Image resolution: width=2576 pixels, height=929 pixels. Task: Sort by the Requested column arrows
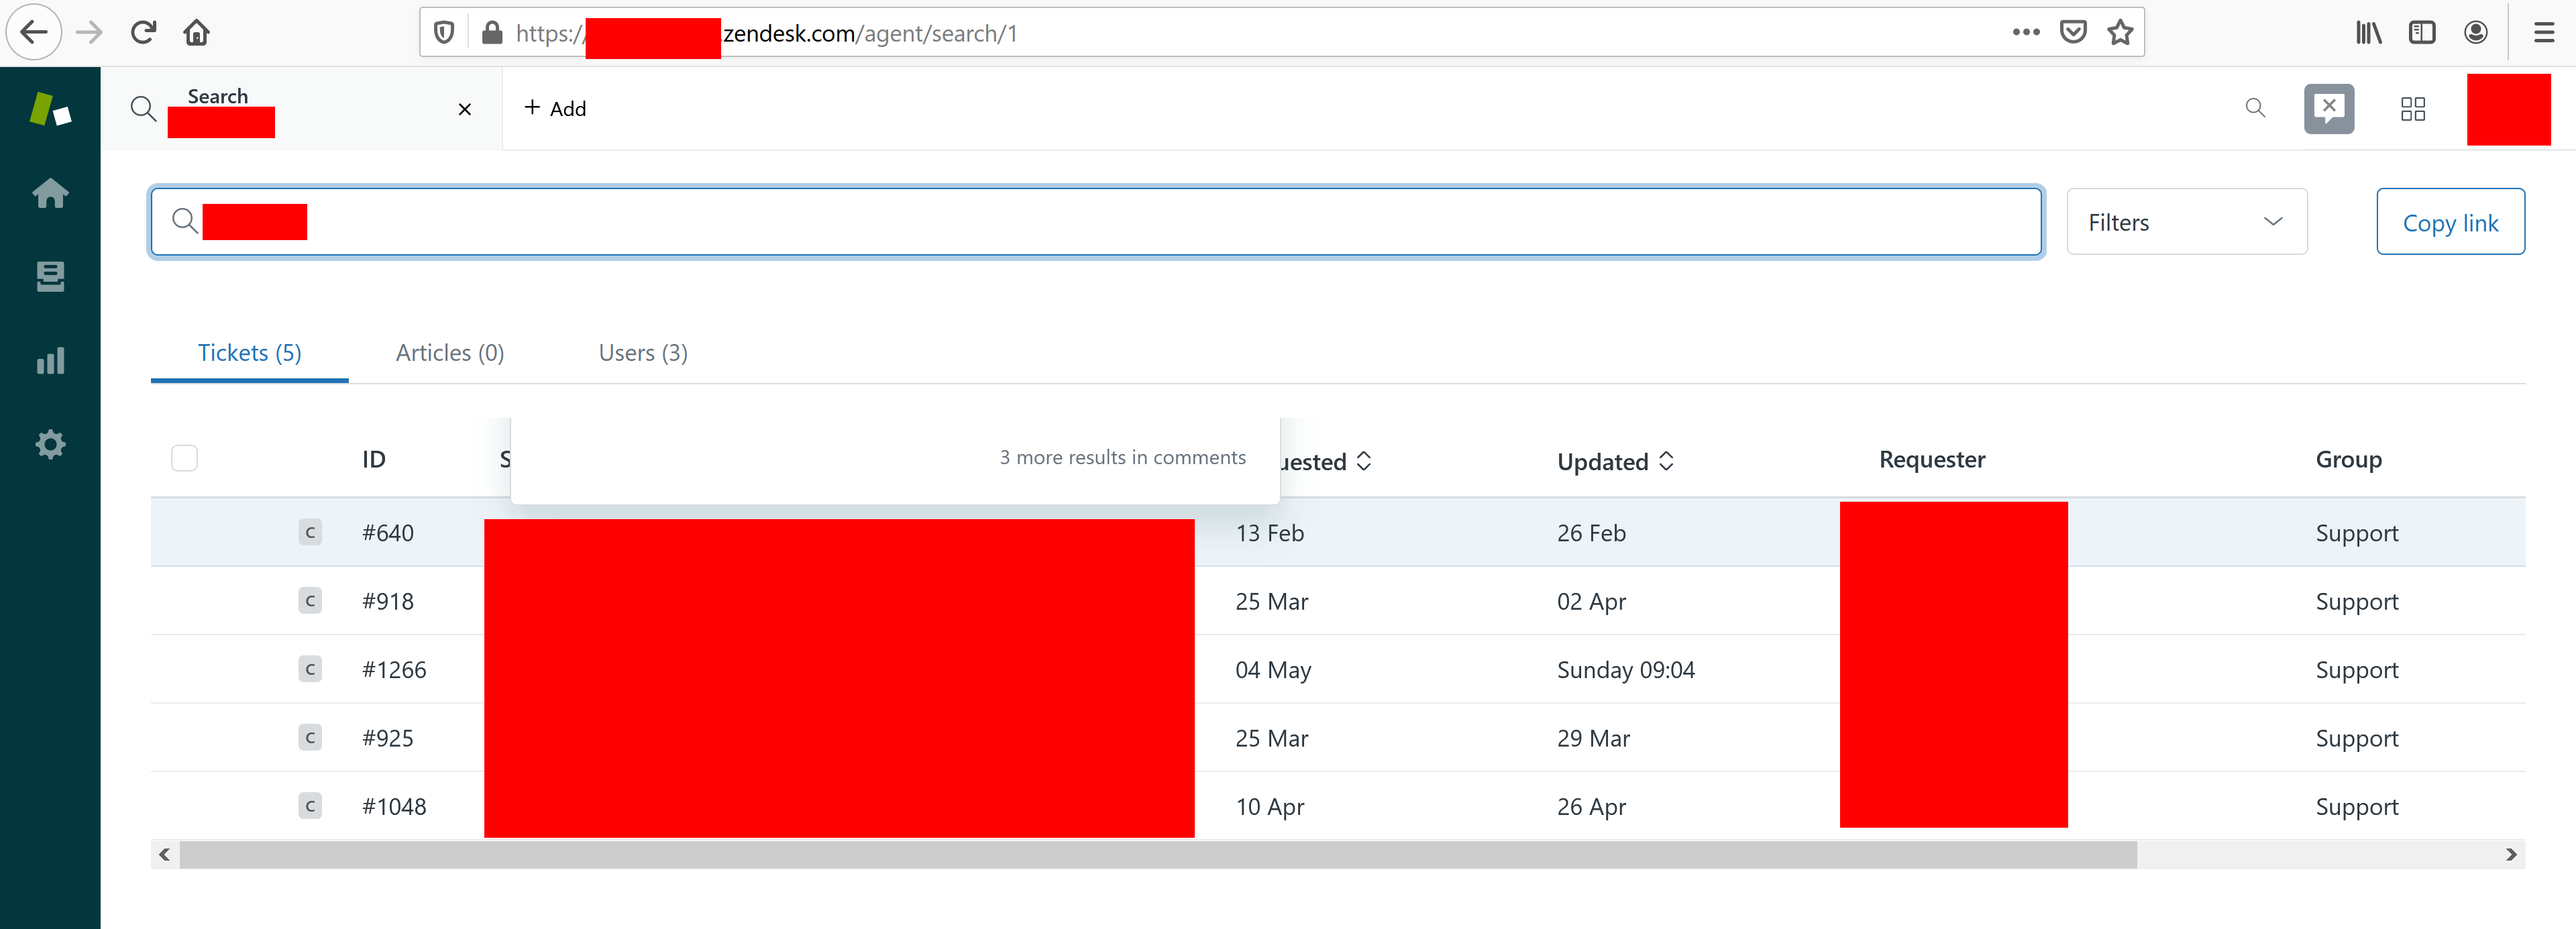click(x=1363, y=461)
